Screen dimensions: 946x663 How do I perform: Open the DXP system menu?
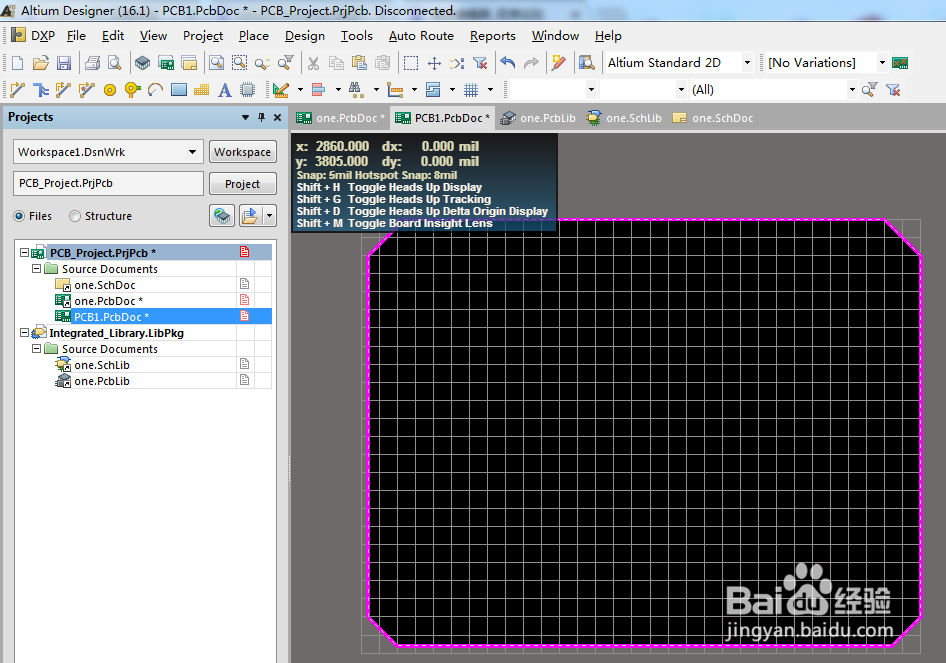(34, 36)
